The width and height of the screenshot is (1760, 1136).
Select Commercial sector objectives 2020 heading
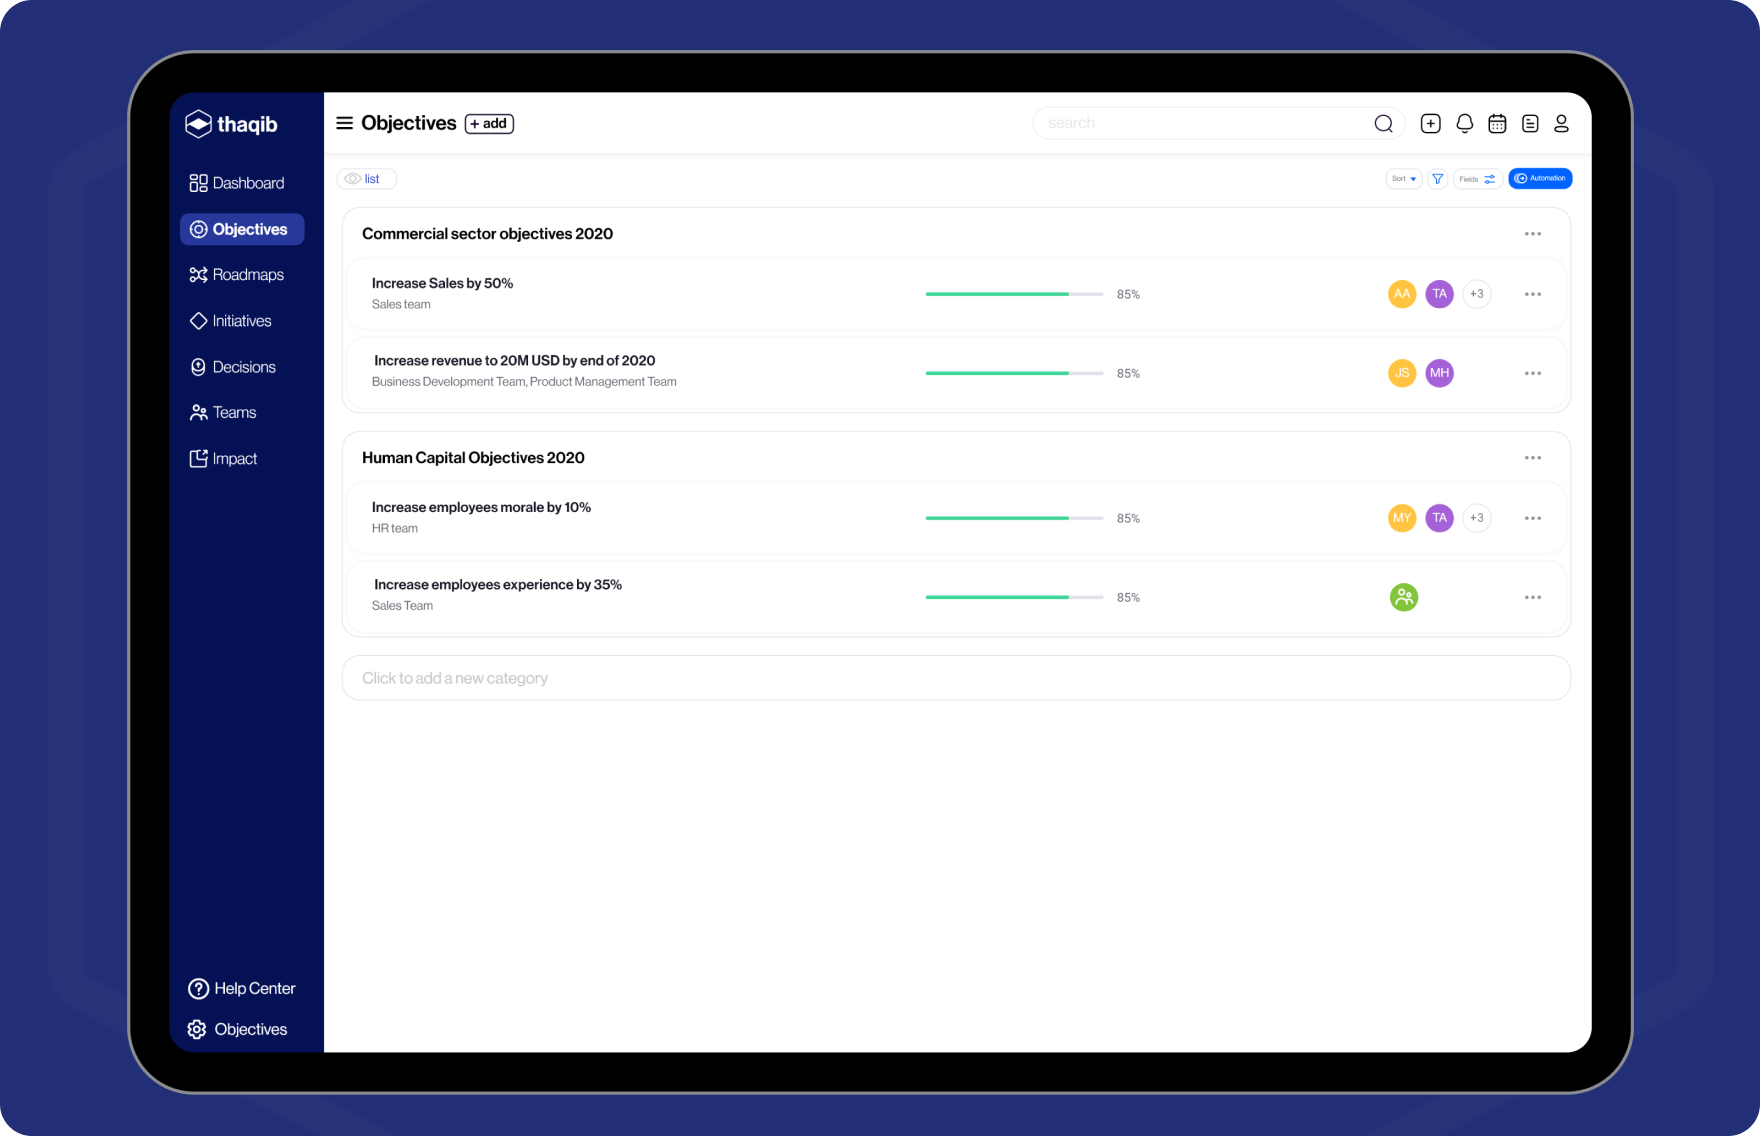[487, 234]
